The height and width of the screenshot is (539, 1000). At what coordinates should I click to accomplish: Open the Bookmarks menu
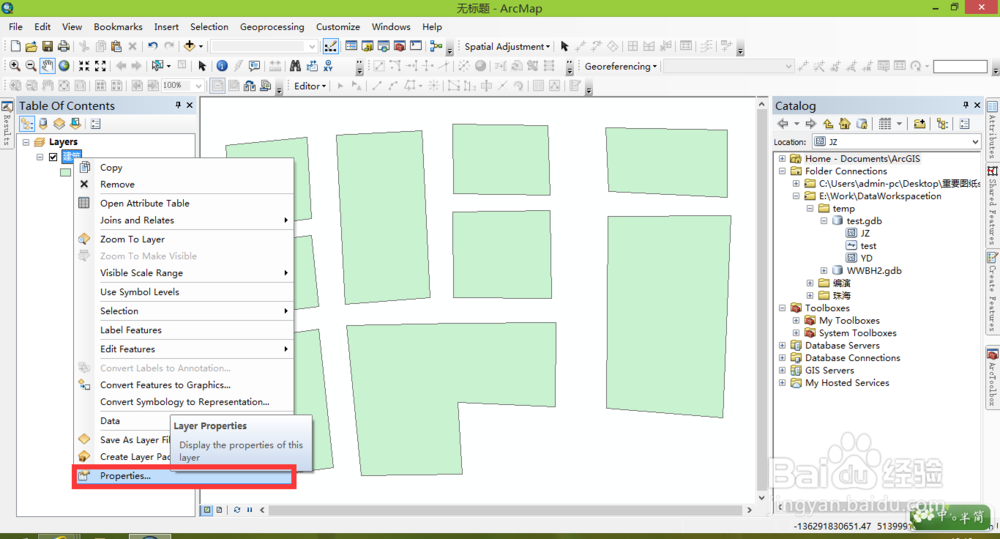click(118, 27)
